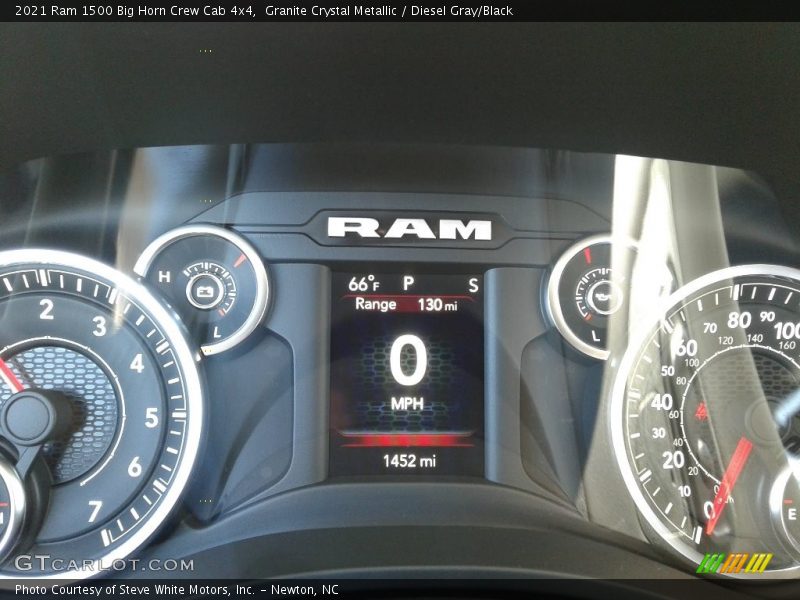Image resolution: width=800 pixels, height=600 pixels.
Task: Click the large 0 speed readout
Action: [408, 361]
